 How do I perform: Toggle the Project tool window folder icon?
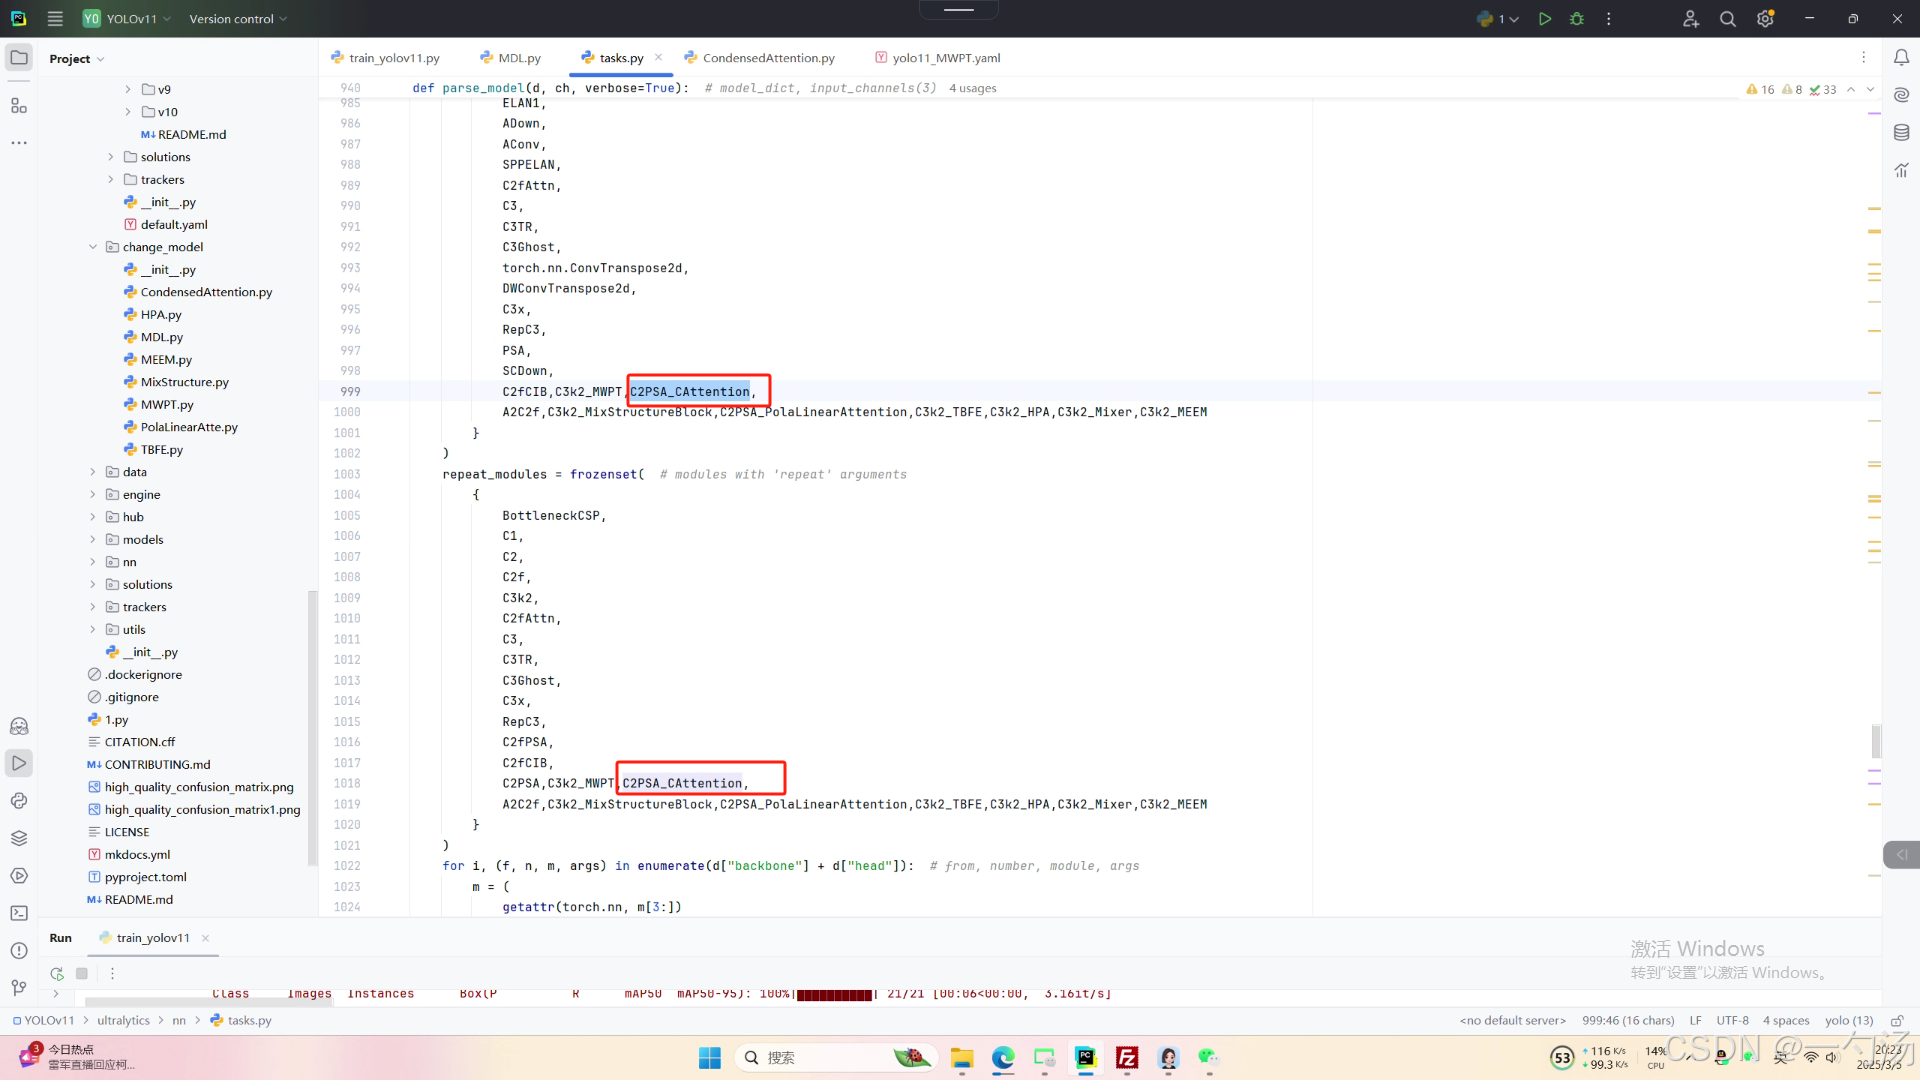click(x=19, y=58)
